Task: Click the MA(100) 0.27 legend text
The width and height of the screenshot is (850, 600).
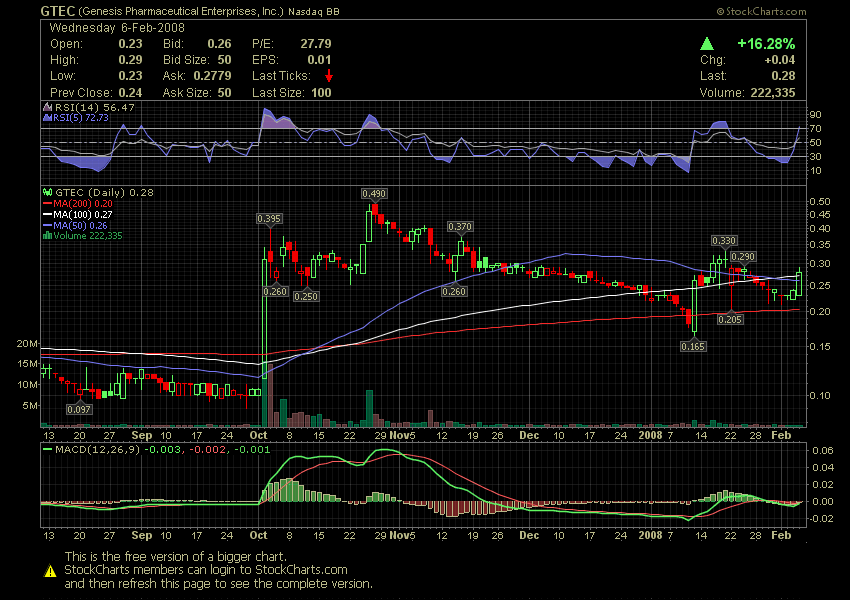Action: pyautogui.click(x=83, y=215)
